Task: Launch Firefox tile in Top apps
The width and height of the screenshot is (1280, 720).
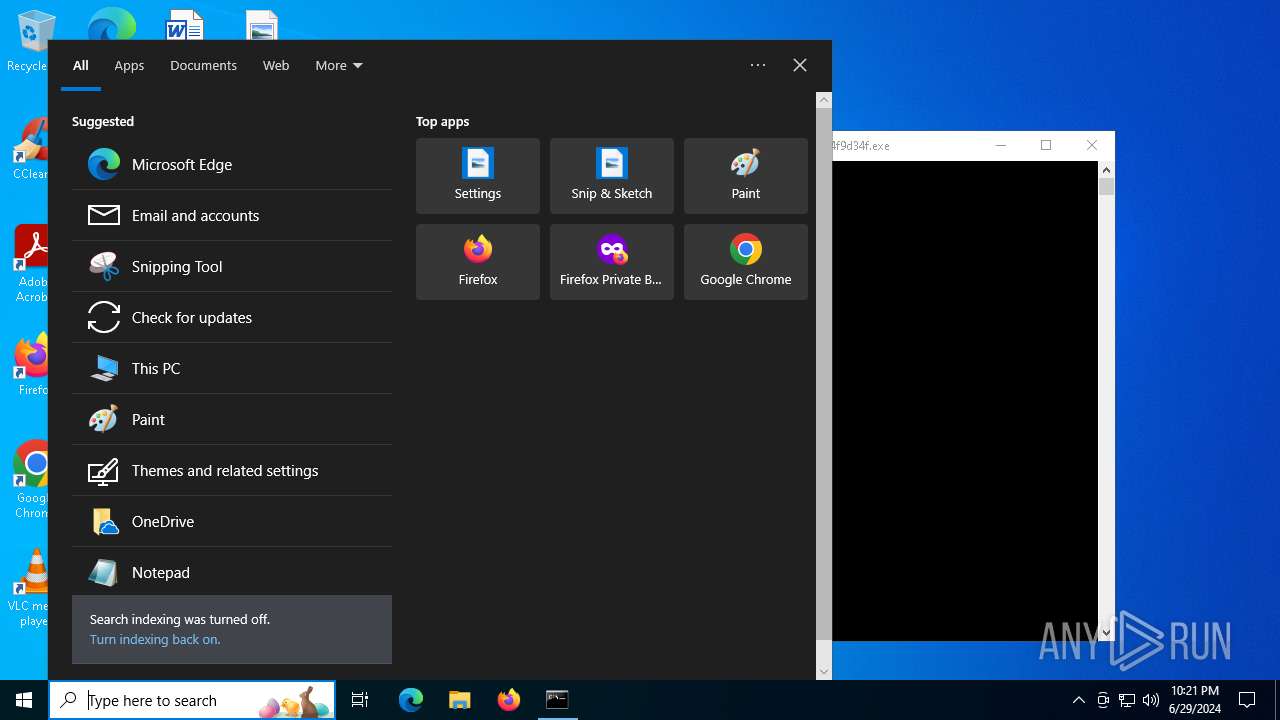Action: [478, 262]
